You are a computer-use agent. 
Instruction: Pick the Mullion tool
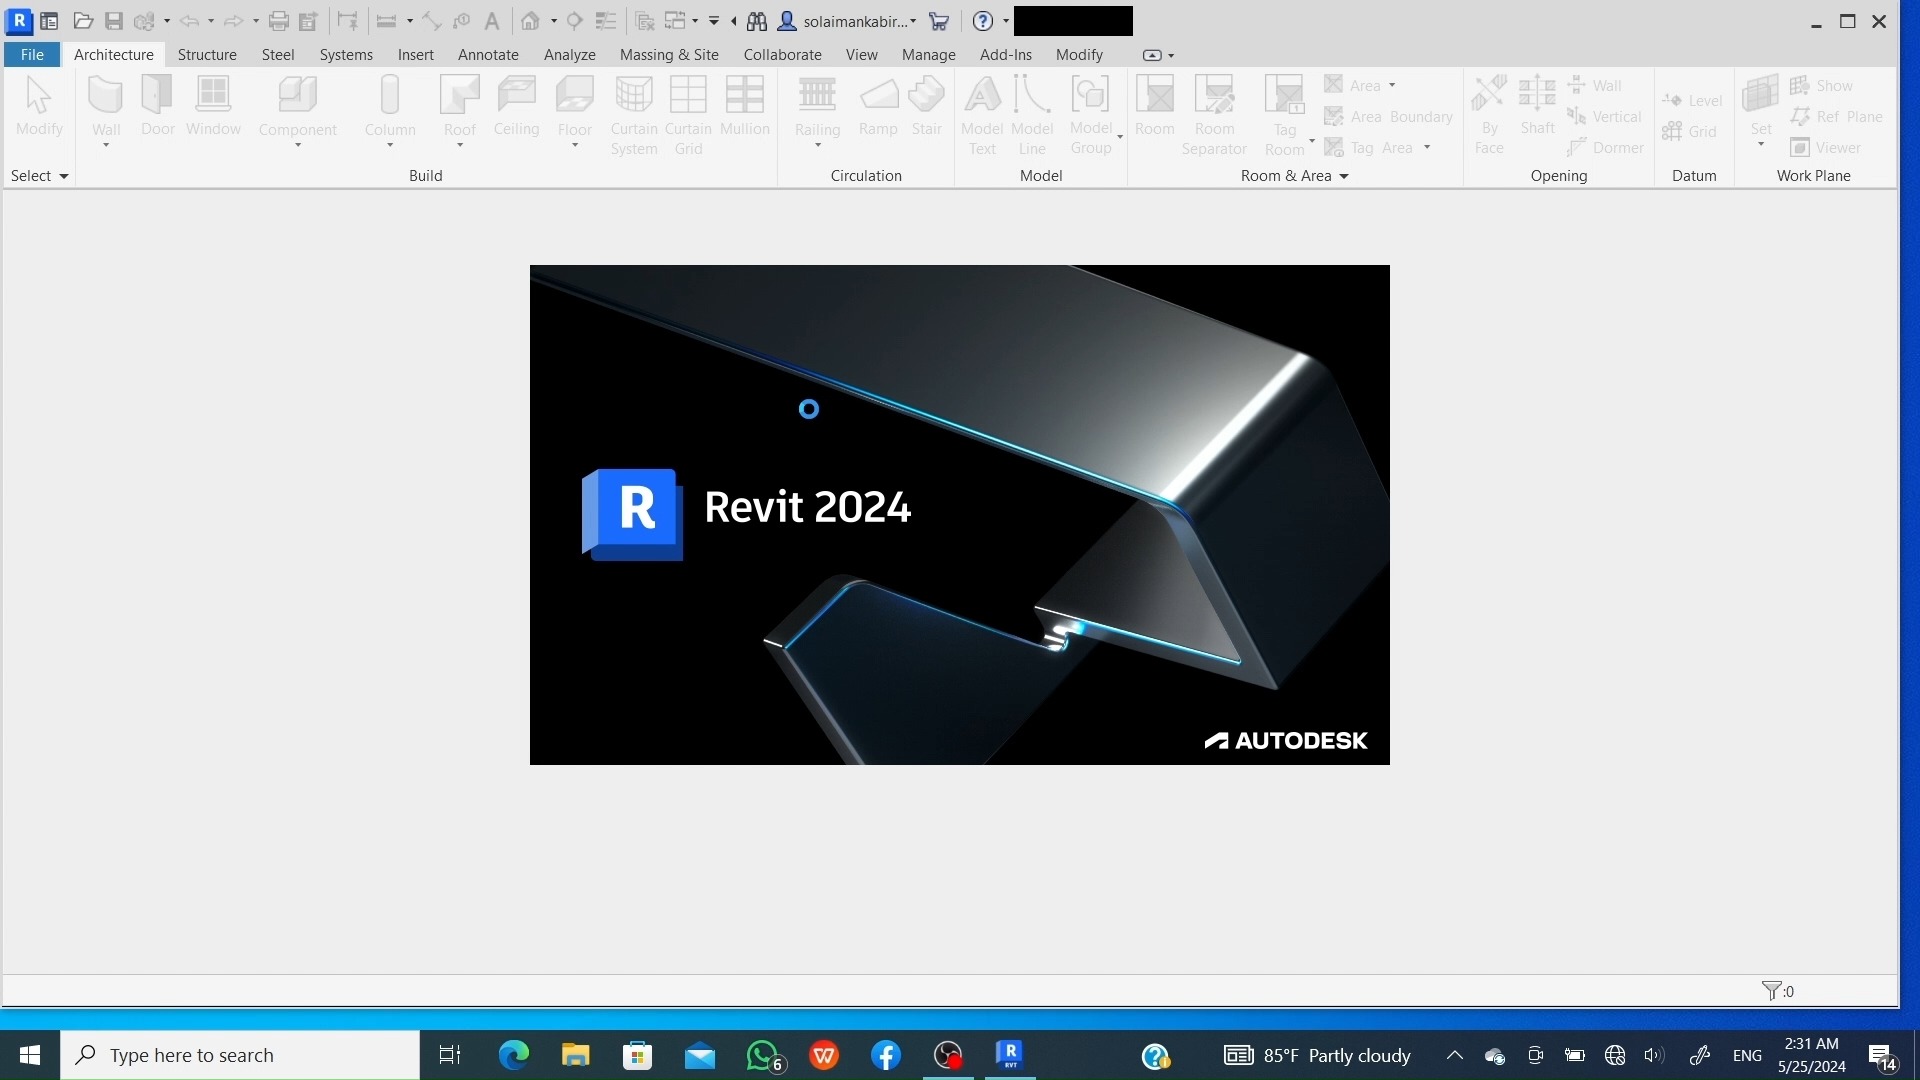(745, 107)
